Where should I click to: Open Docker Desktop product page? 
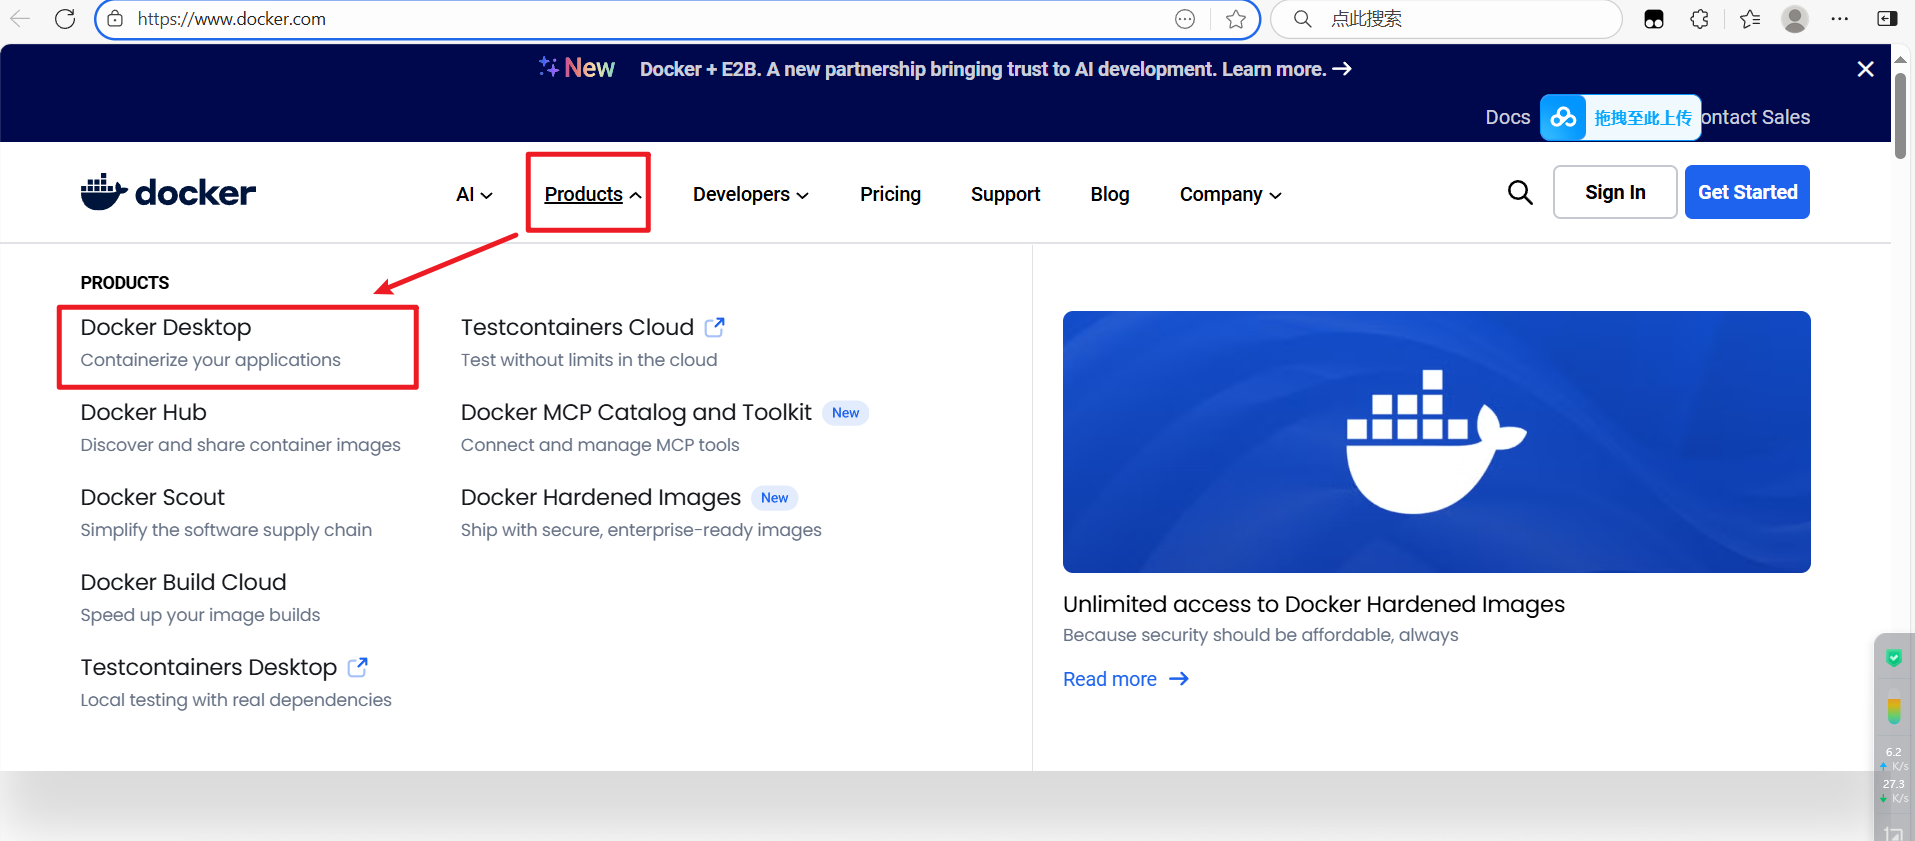click(166, 327)
